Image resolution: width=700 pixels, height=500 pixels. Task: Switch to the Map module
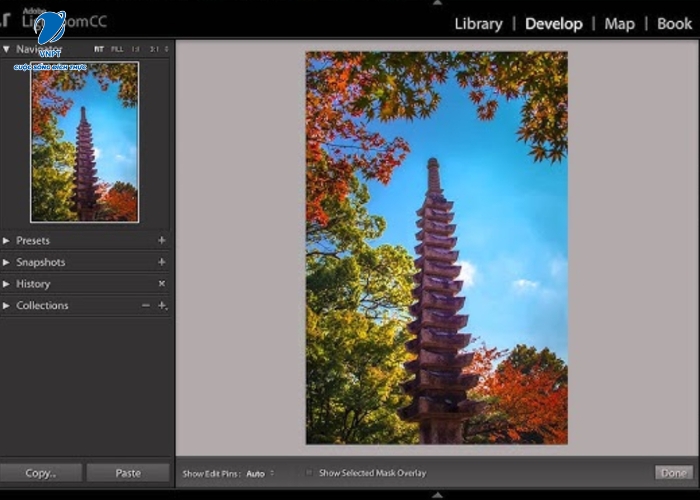tap(619, 24)
